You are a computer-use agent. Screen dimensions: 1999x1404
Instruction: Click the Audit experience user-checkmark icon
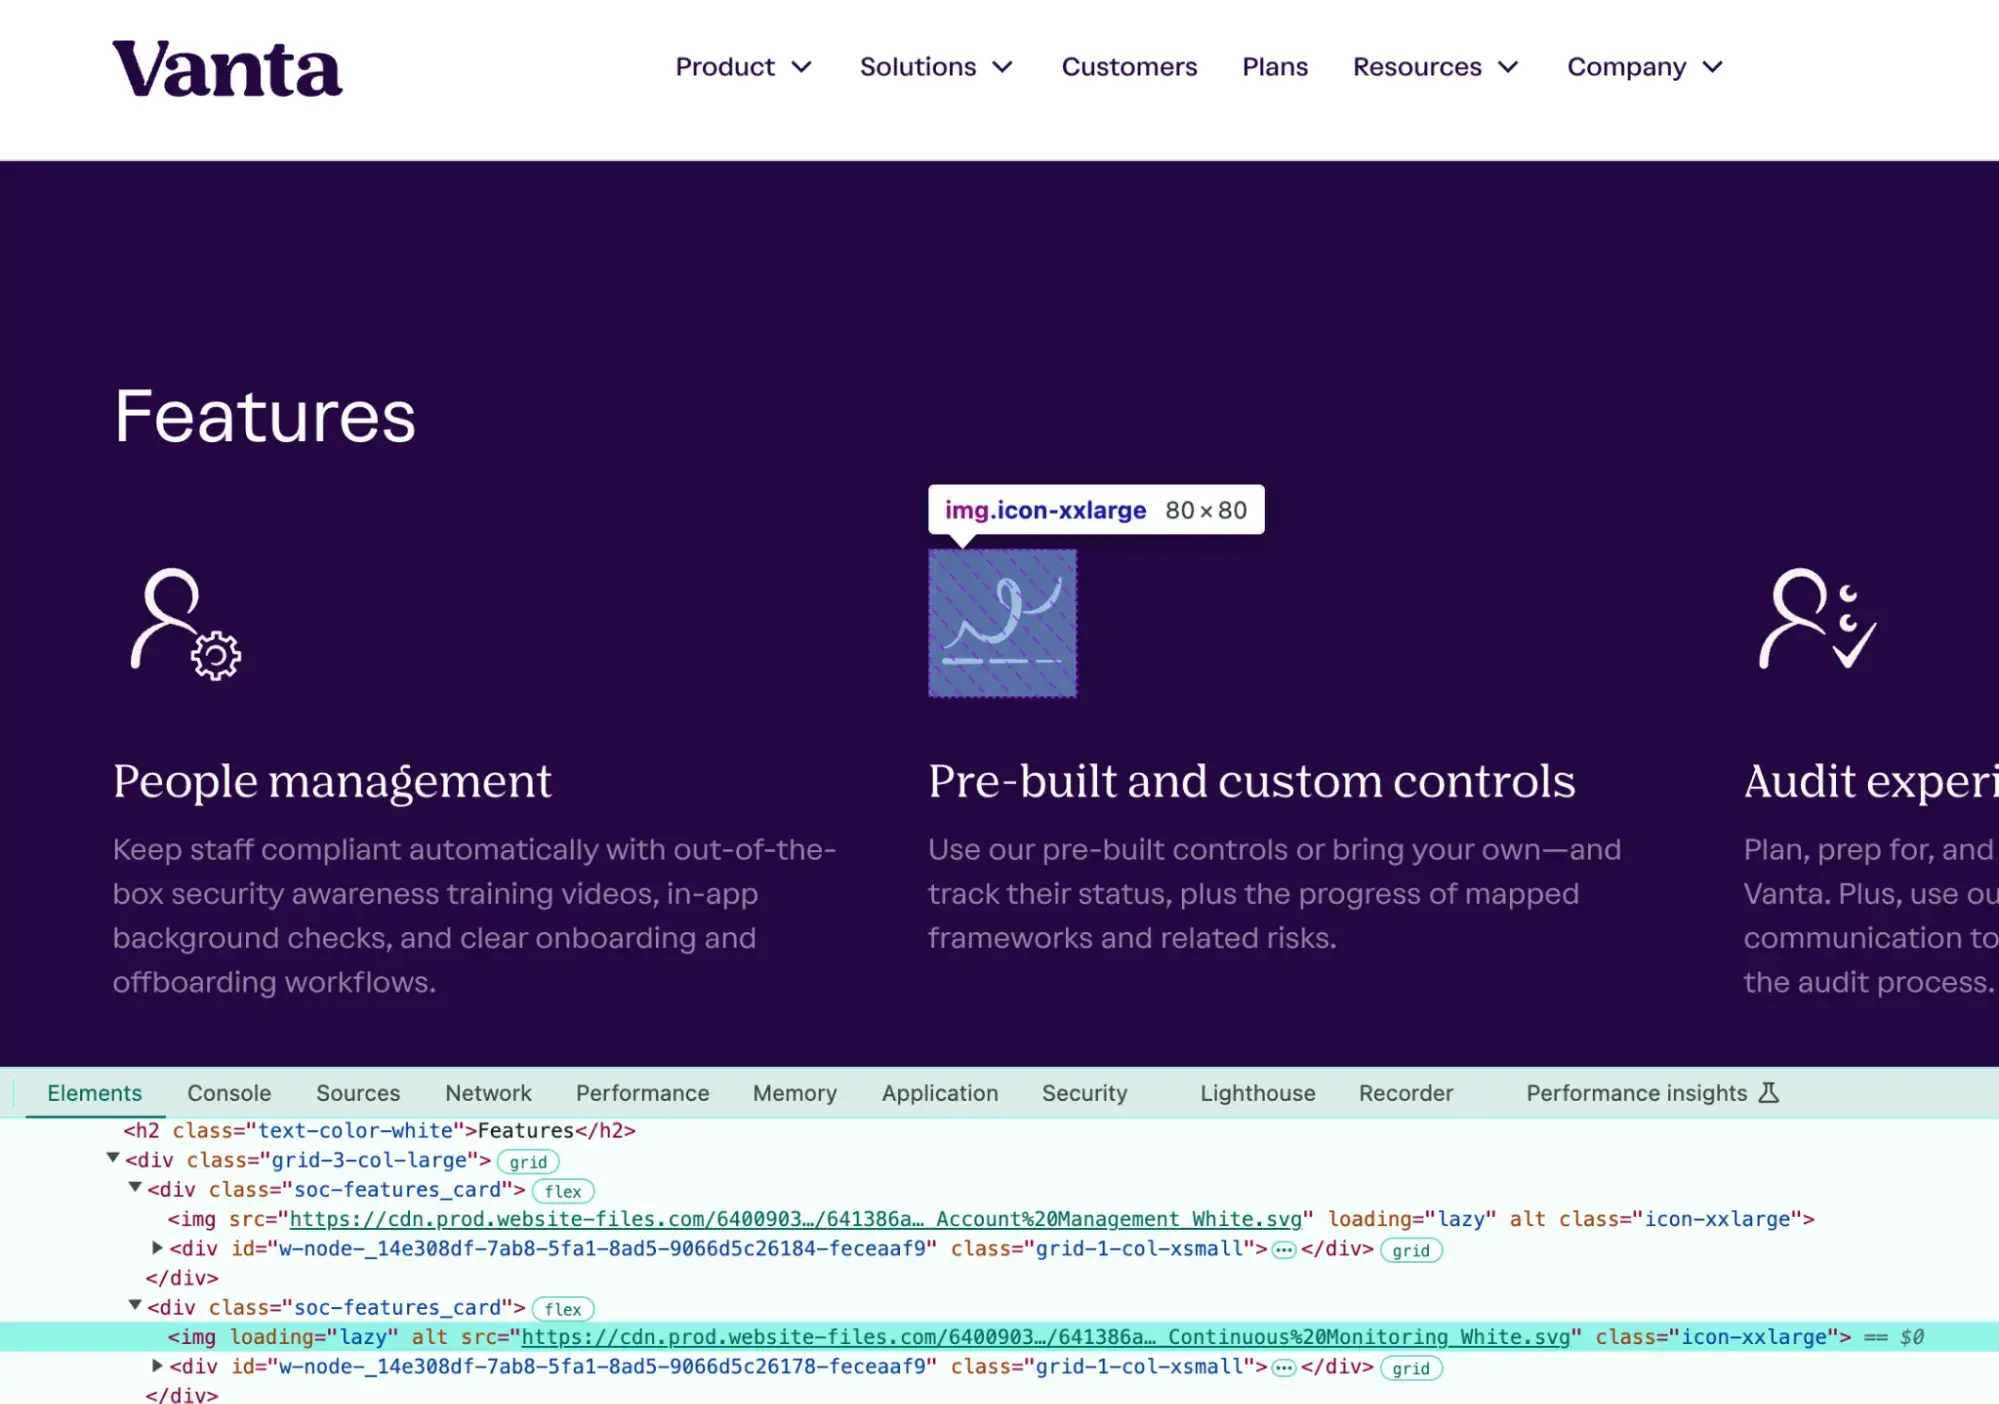(1816, 620)
